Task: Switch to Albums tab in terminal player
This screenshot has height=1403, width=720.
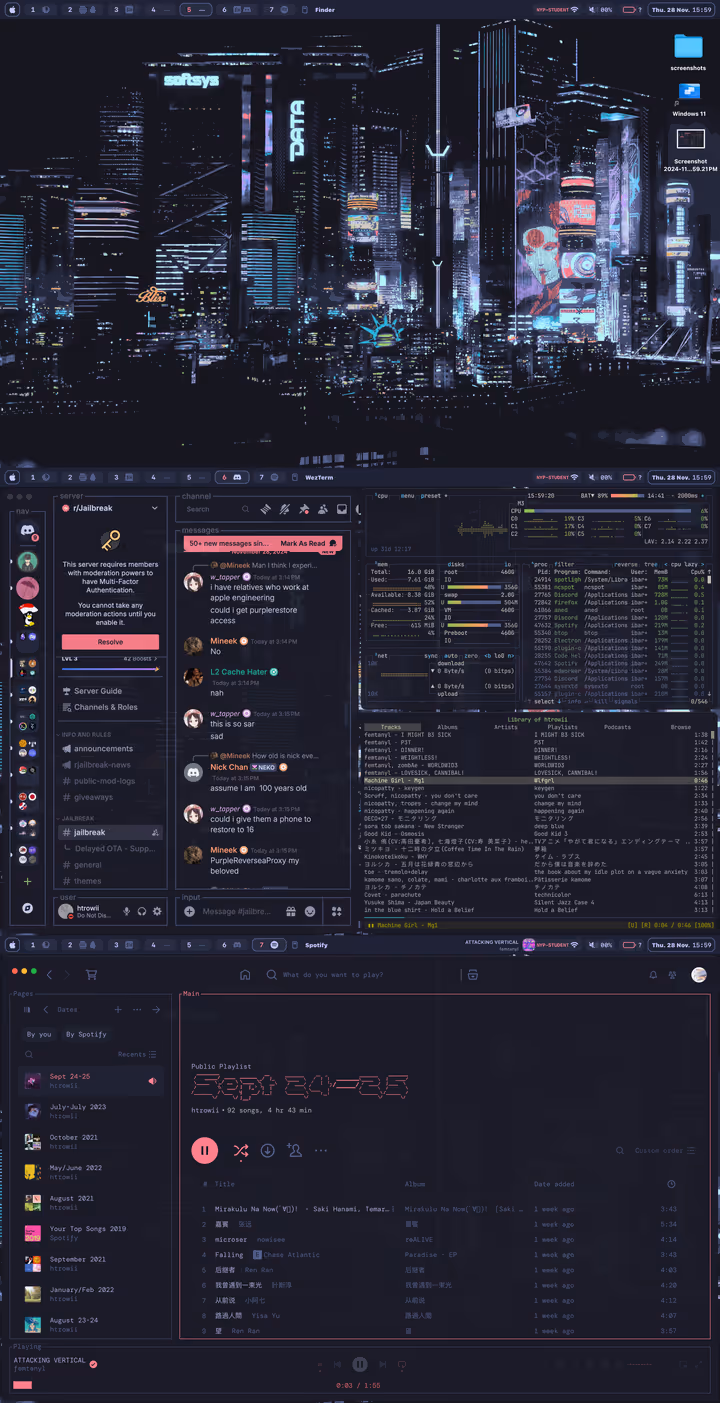Action: pos(447,727)
